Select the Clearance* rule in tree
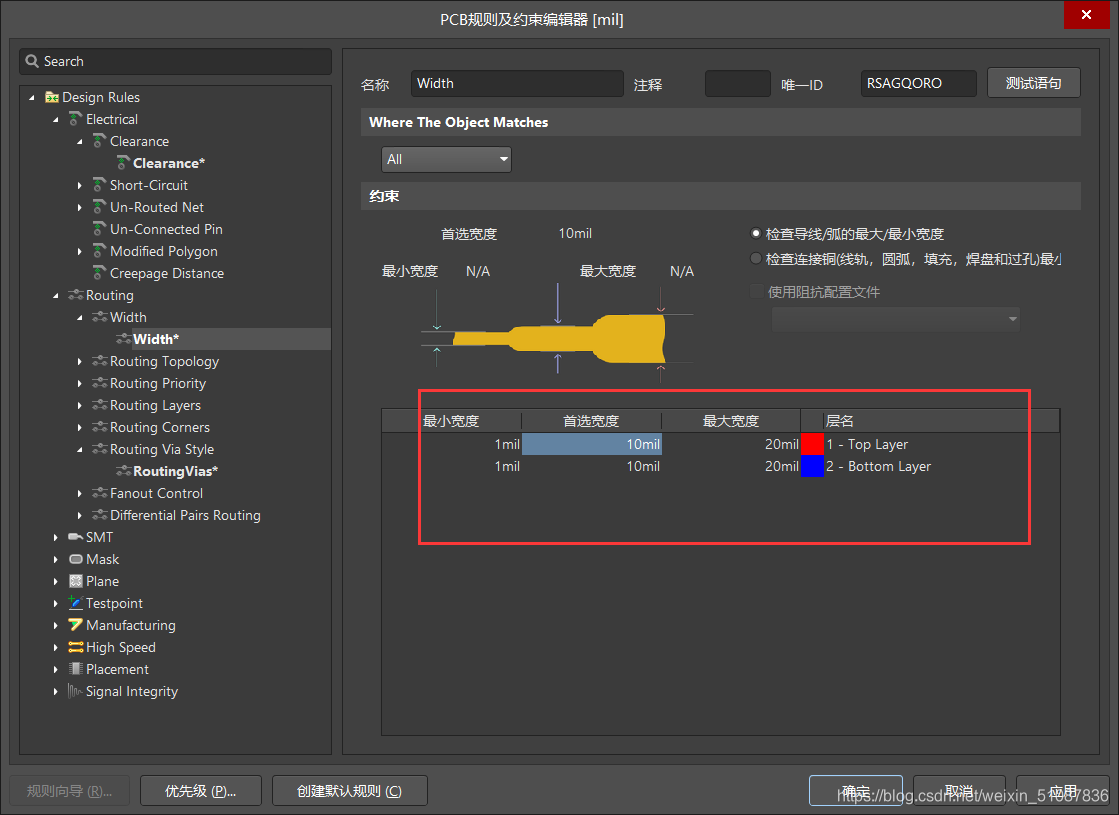 168,163
